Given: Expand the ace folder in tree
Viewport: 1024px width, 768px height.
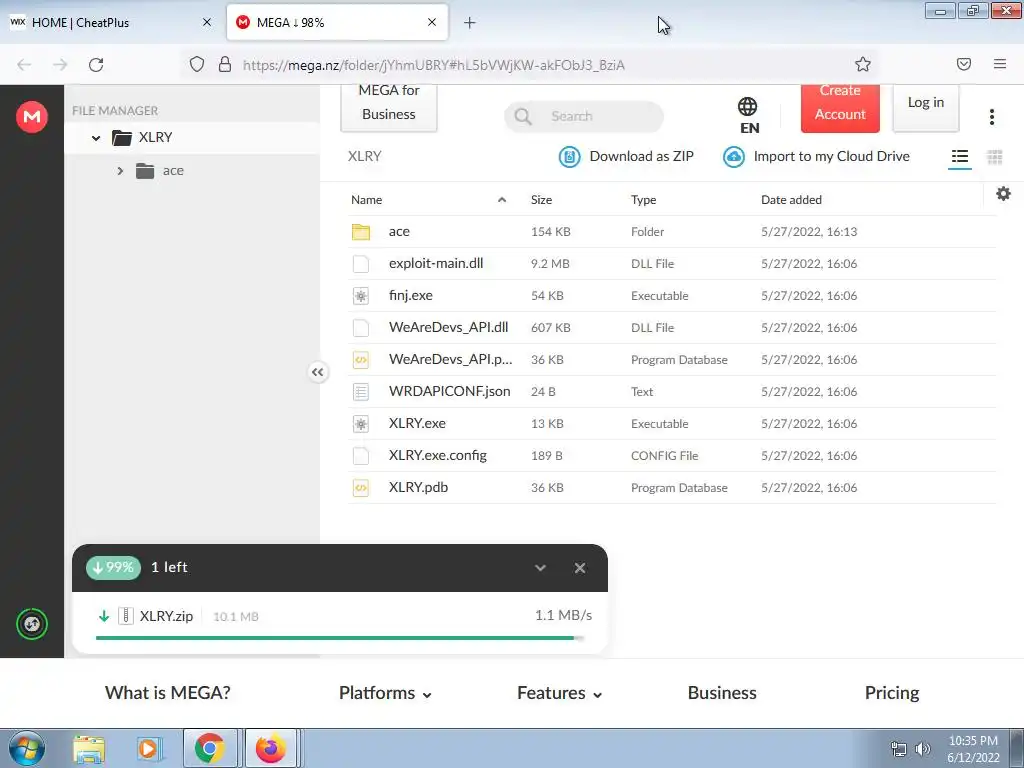Looking at the screenshot, I should click(x=120, y=171).
